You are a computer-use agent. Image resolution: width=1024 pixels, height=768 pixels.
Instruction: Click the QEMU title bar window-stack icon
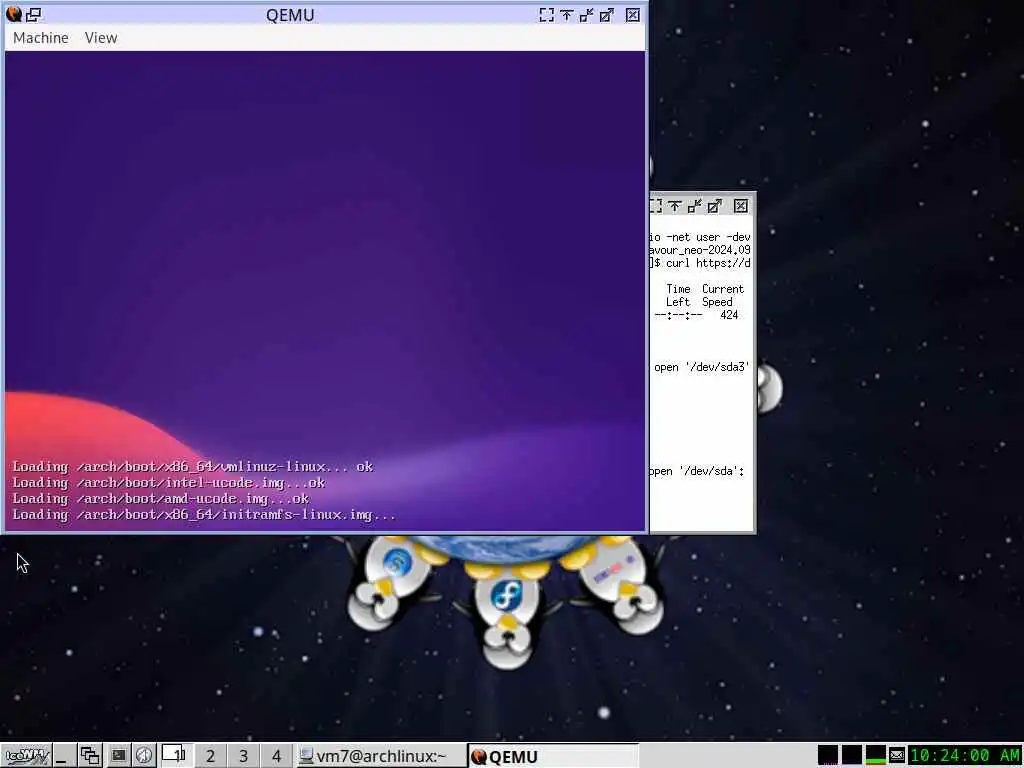(x=33, y=14)
